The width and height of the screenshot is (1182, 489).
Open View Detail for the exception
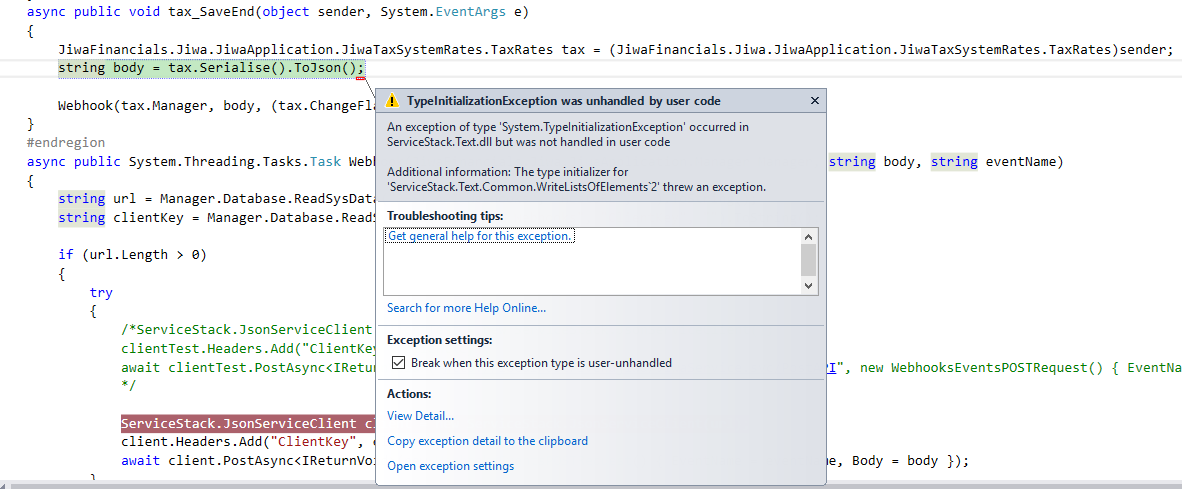coord(420,416)
